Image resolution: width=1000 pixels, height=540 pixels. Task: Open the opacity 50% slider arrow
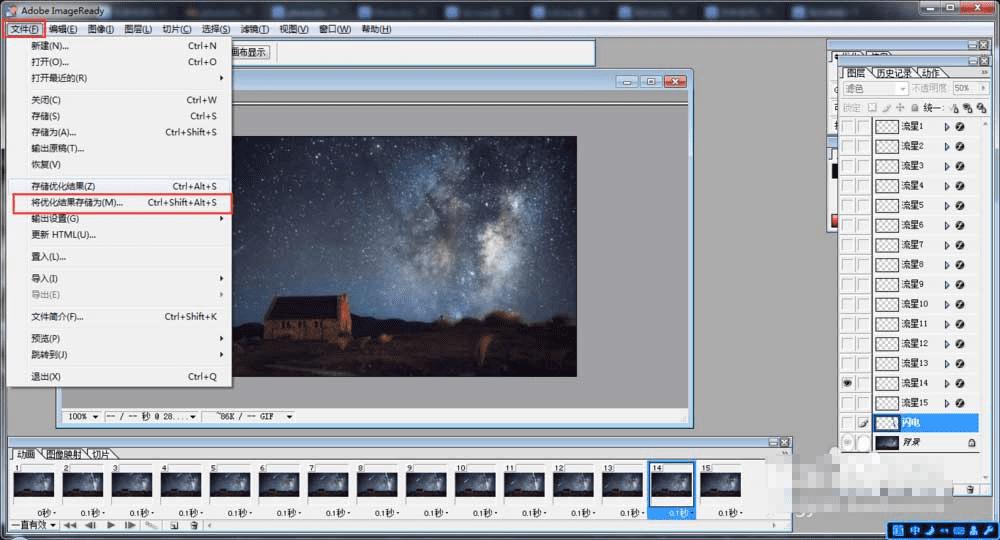[983, 88]
